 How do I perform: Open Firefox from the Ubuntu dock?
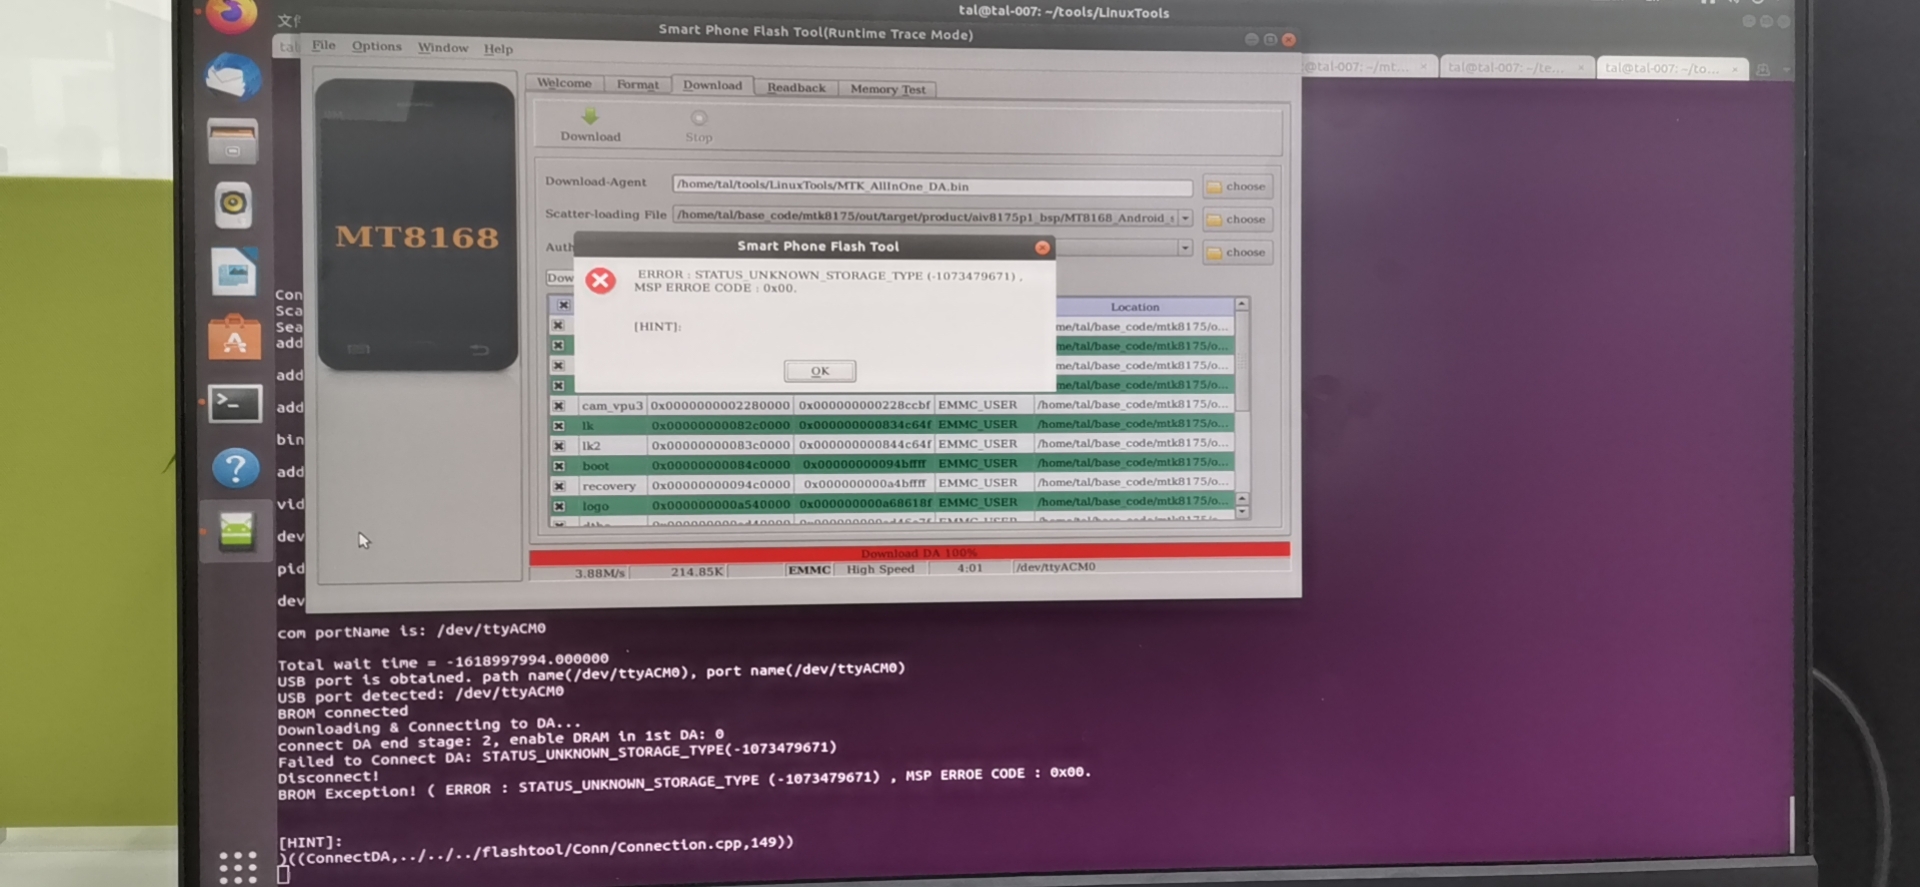tap(231, 15)
